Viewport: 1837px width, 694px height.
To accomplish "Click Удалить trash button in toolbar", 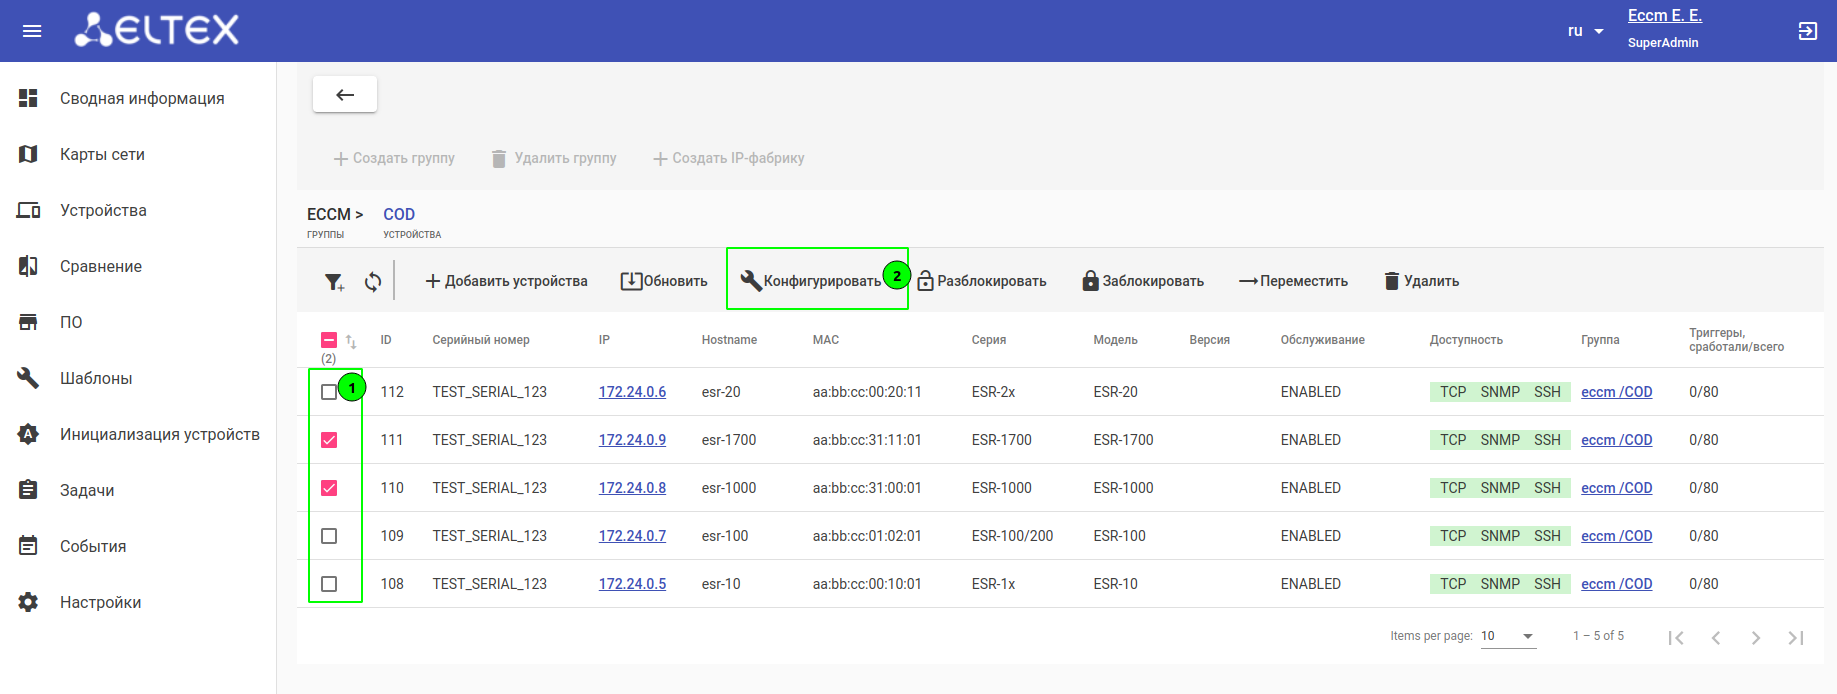I will 1421,281.
